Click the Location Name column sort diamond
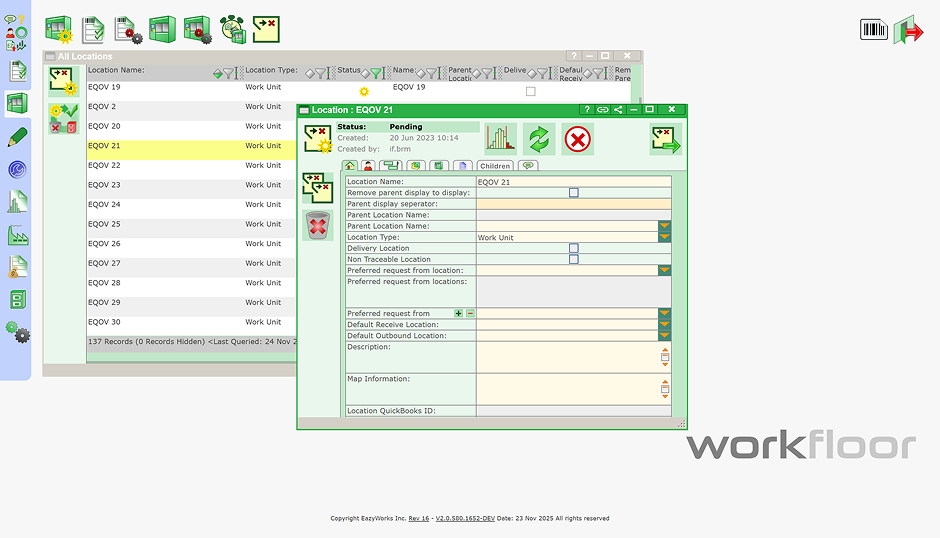 click(218, 74)
